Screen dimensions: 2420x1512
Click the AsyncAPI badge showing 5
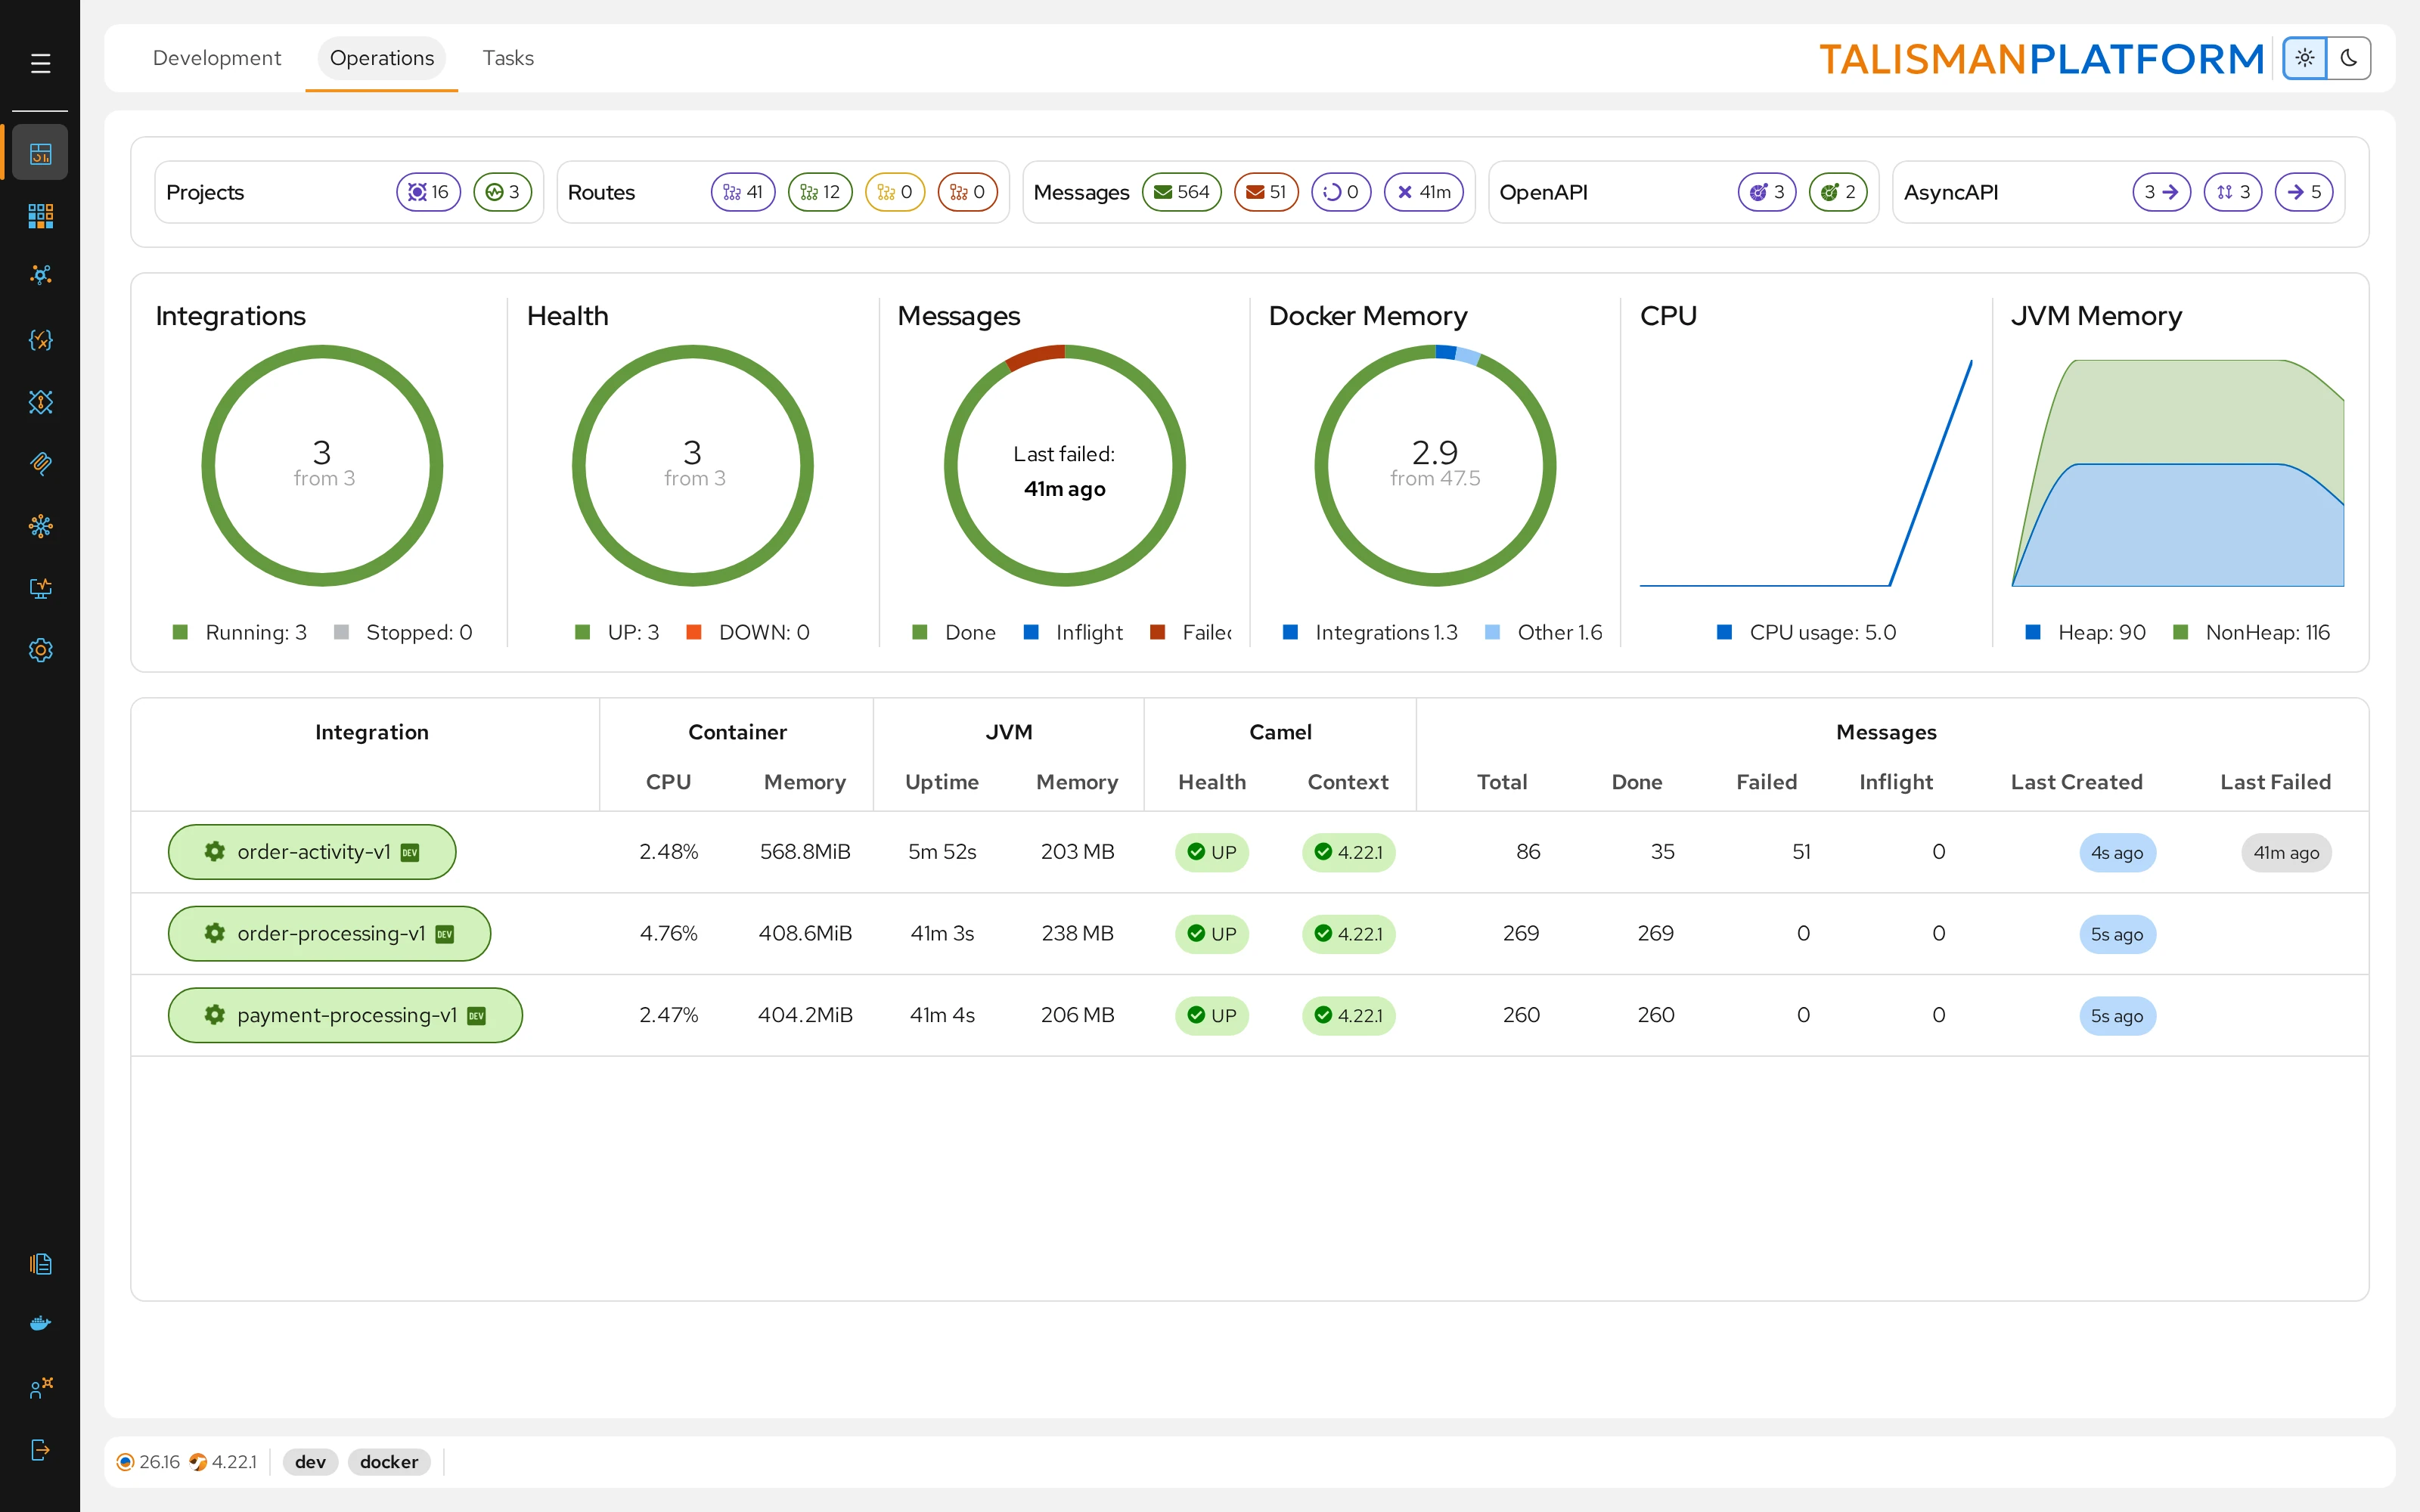(x=2304, y=192)
